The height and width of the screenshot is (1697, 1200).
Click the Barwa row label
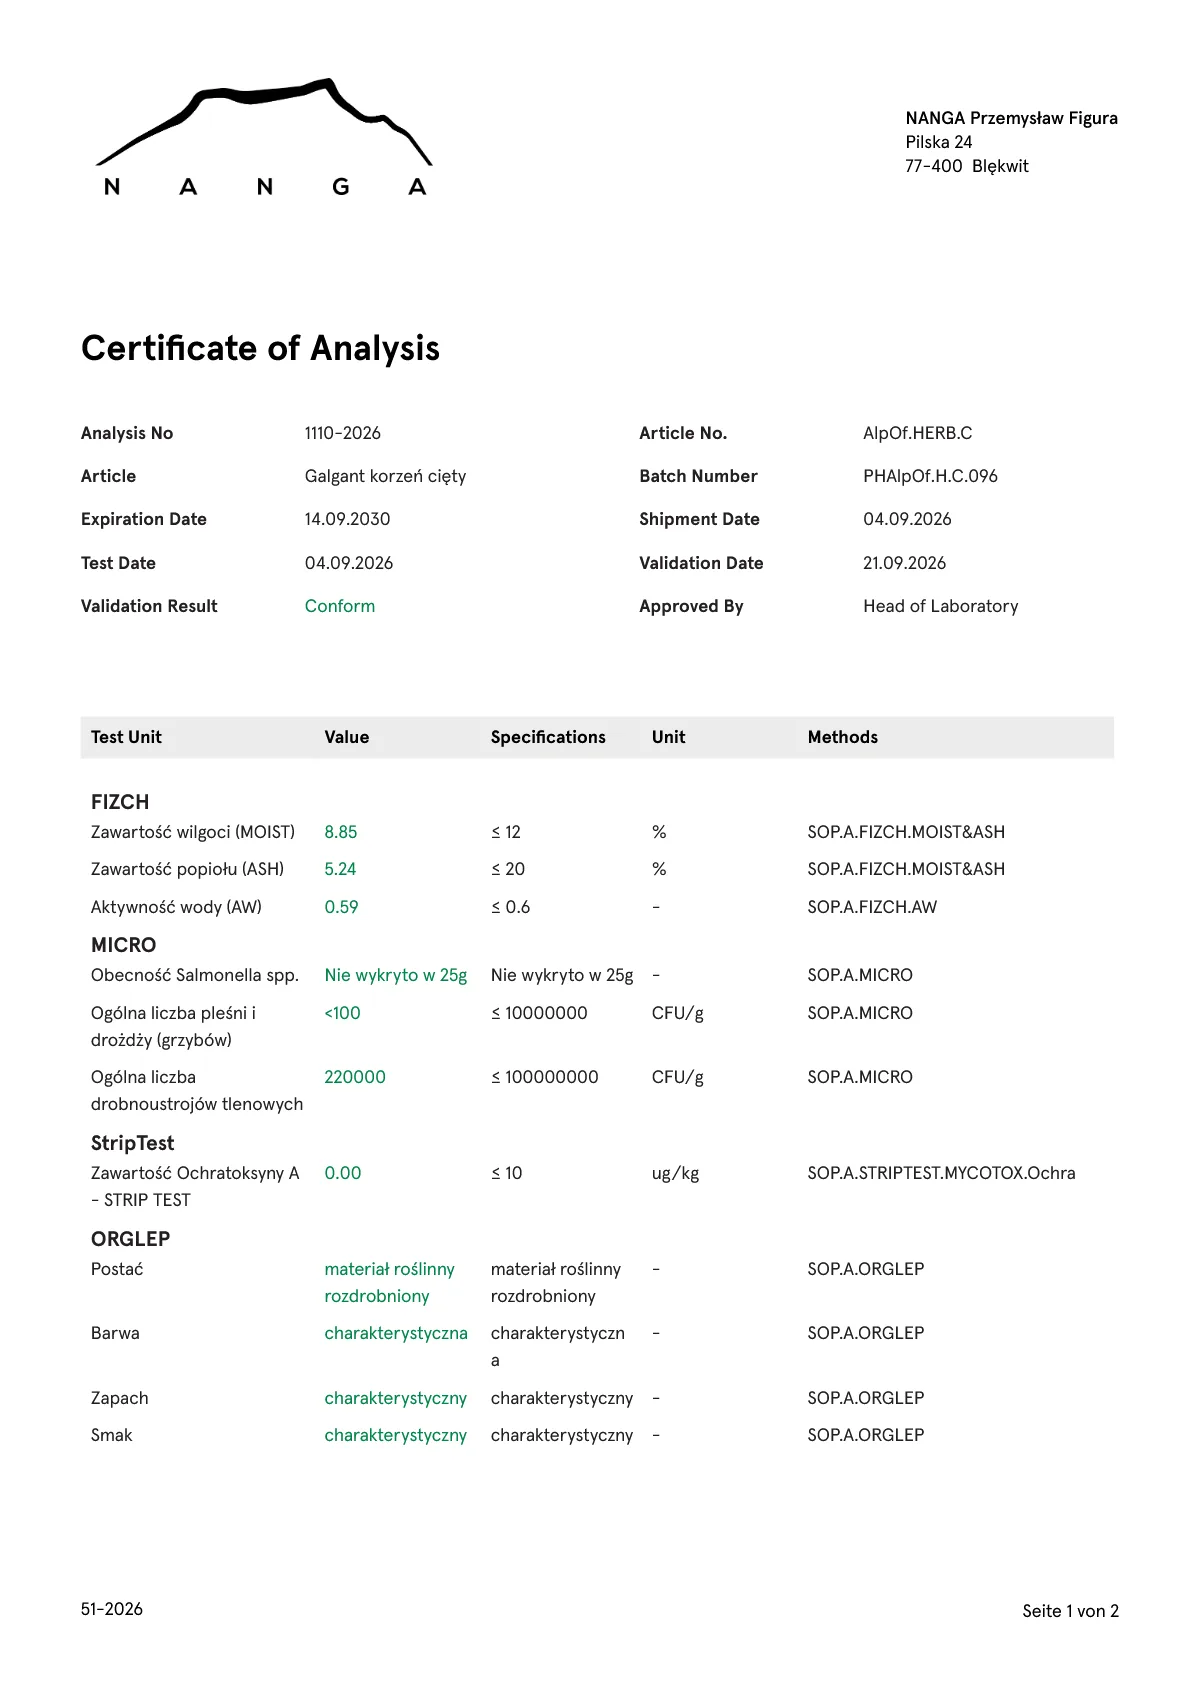[115, 1333]
